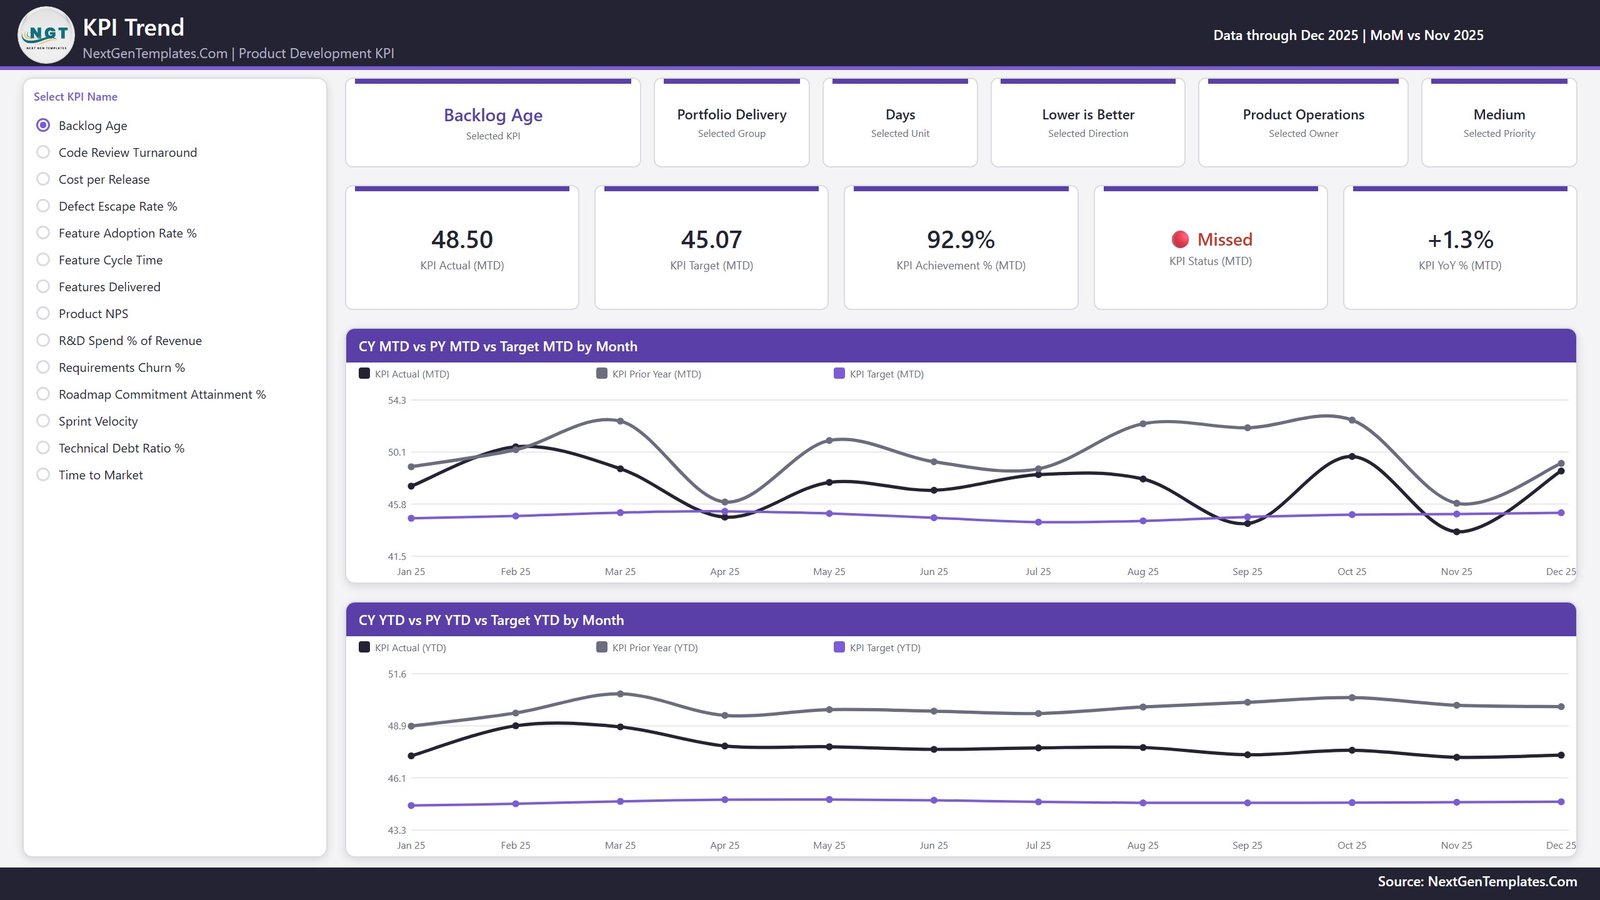Click the 92.9% KPI Achievement value

pos(961,240)
